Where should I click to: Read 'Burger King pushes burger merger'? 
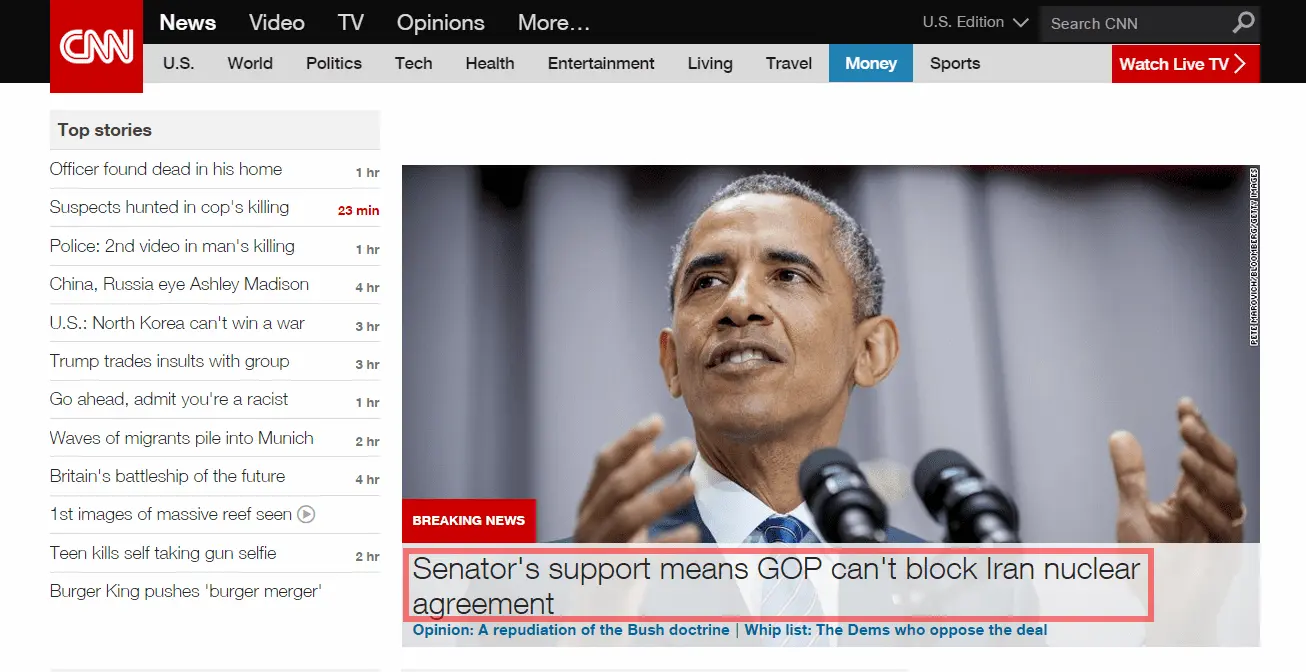pos(186,591)
